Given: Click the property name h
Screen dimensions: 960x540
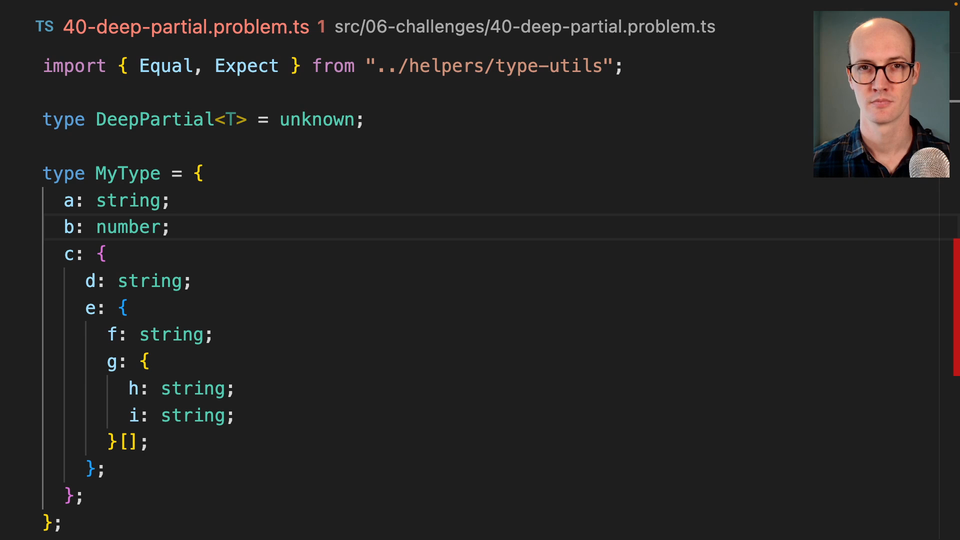Looking at the screenshot, I should click(x=134, y=389).
